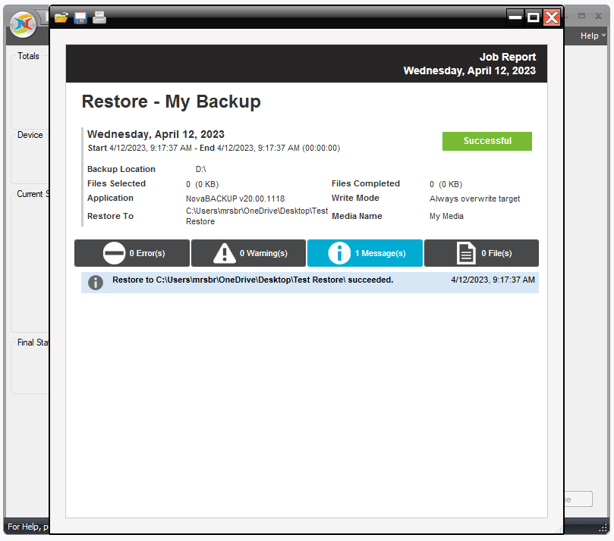Click the Successful status badge
614x541 pixels.
pos(487,141)
